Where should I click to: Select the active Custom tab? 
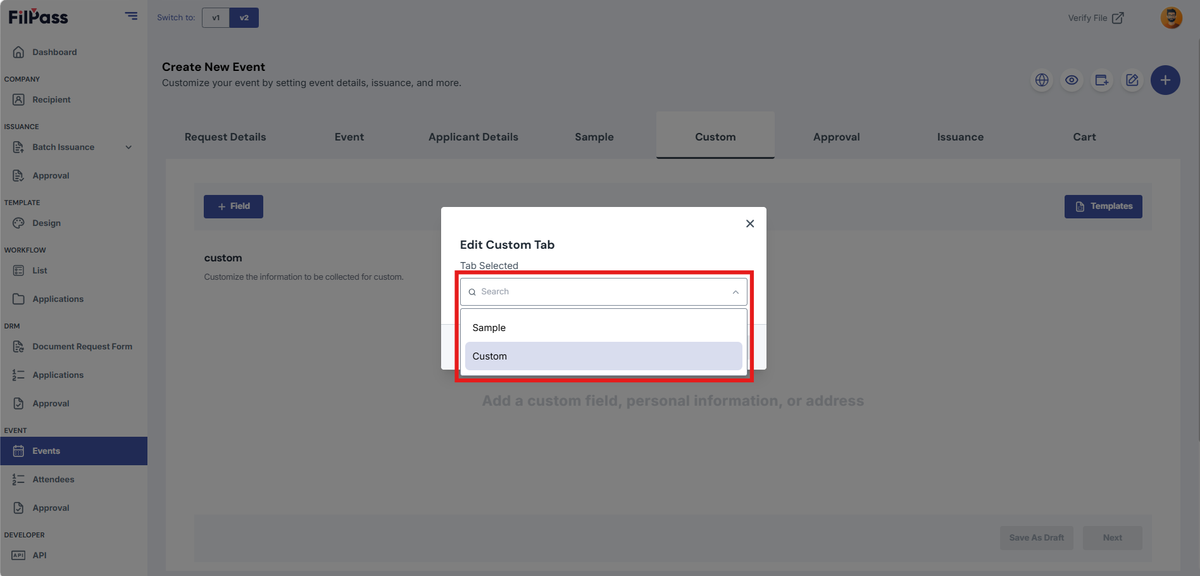tap(715, 136)
